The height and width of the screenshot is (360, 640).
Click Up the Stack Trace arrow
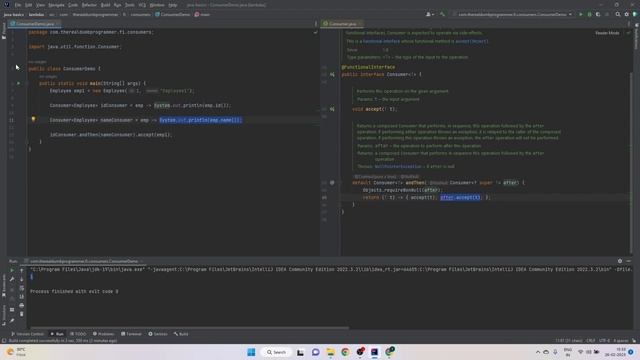(22, 270)
